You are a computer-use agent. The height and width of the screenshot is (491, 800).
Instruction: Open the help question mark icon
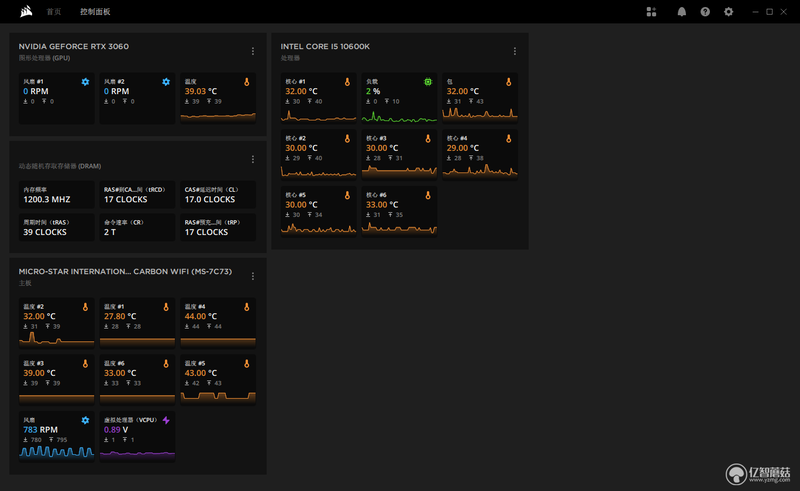coord(705,12)
